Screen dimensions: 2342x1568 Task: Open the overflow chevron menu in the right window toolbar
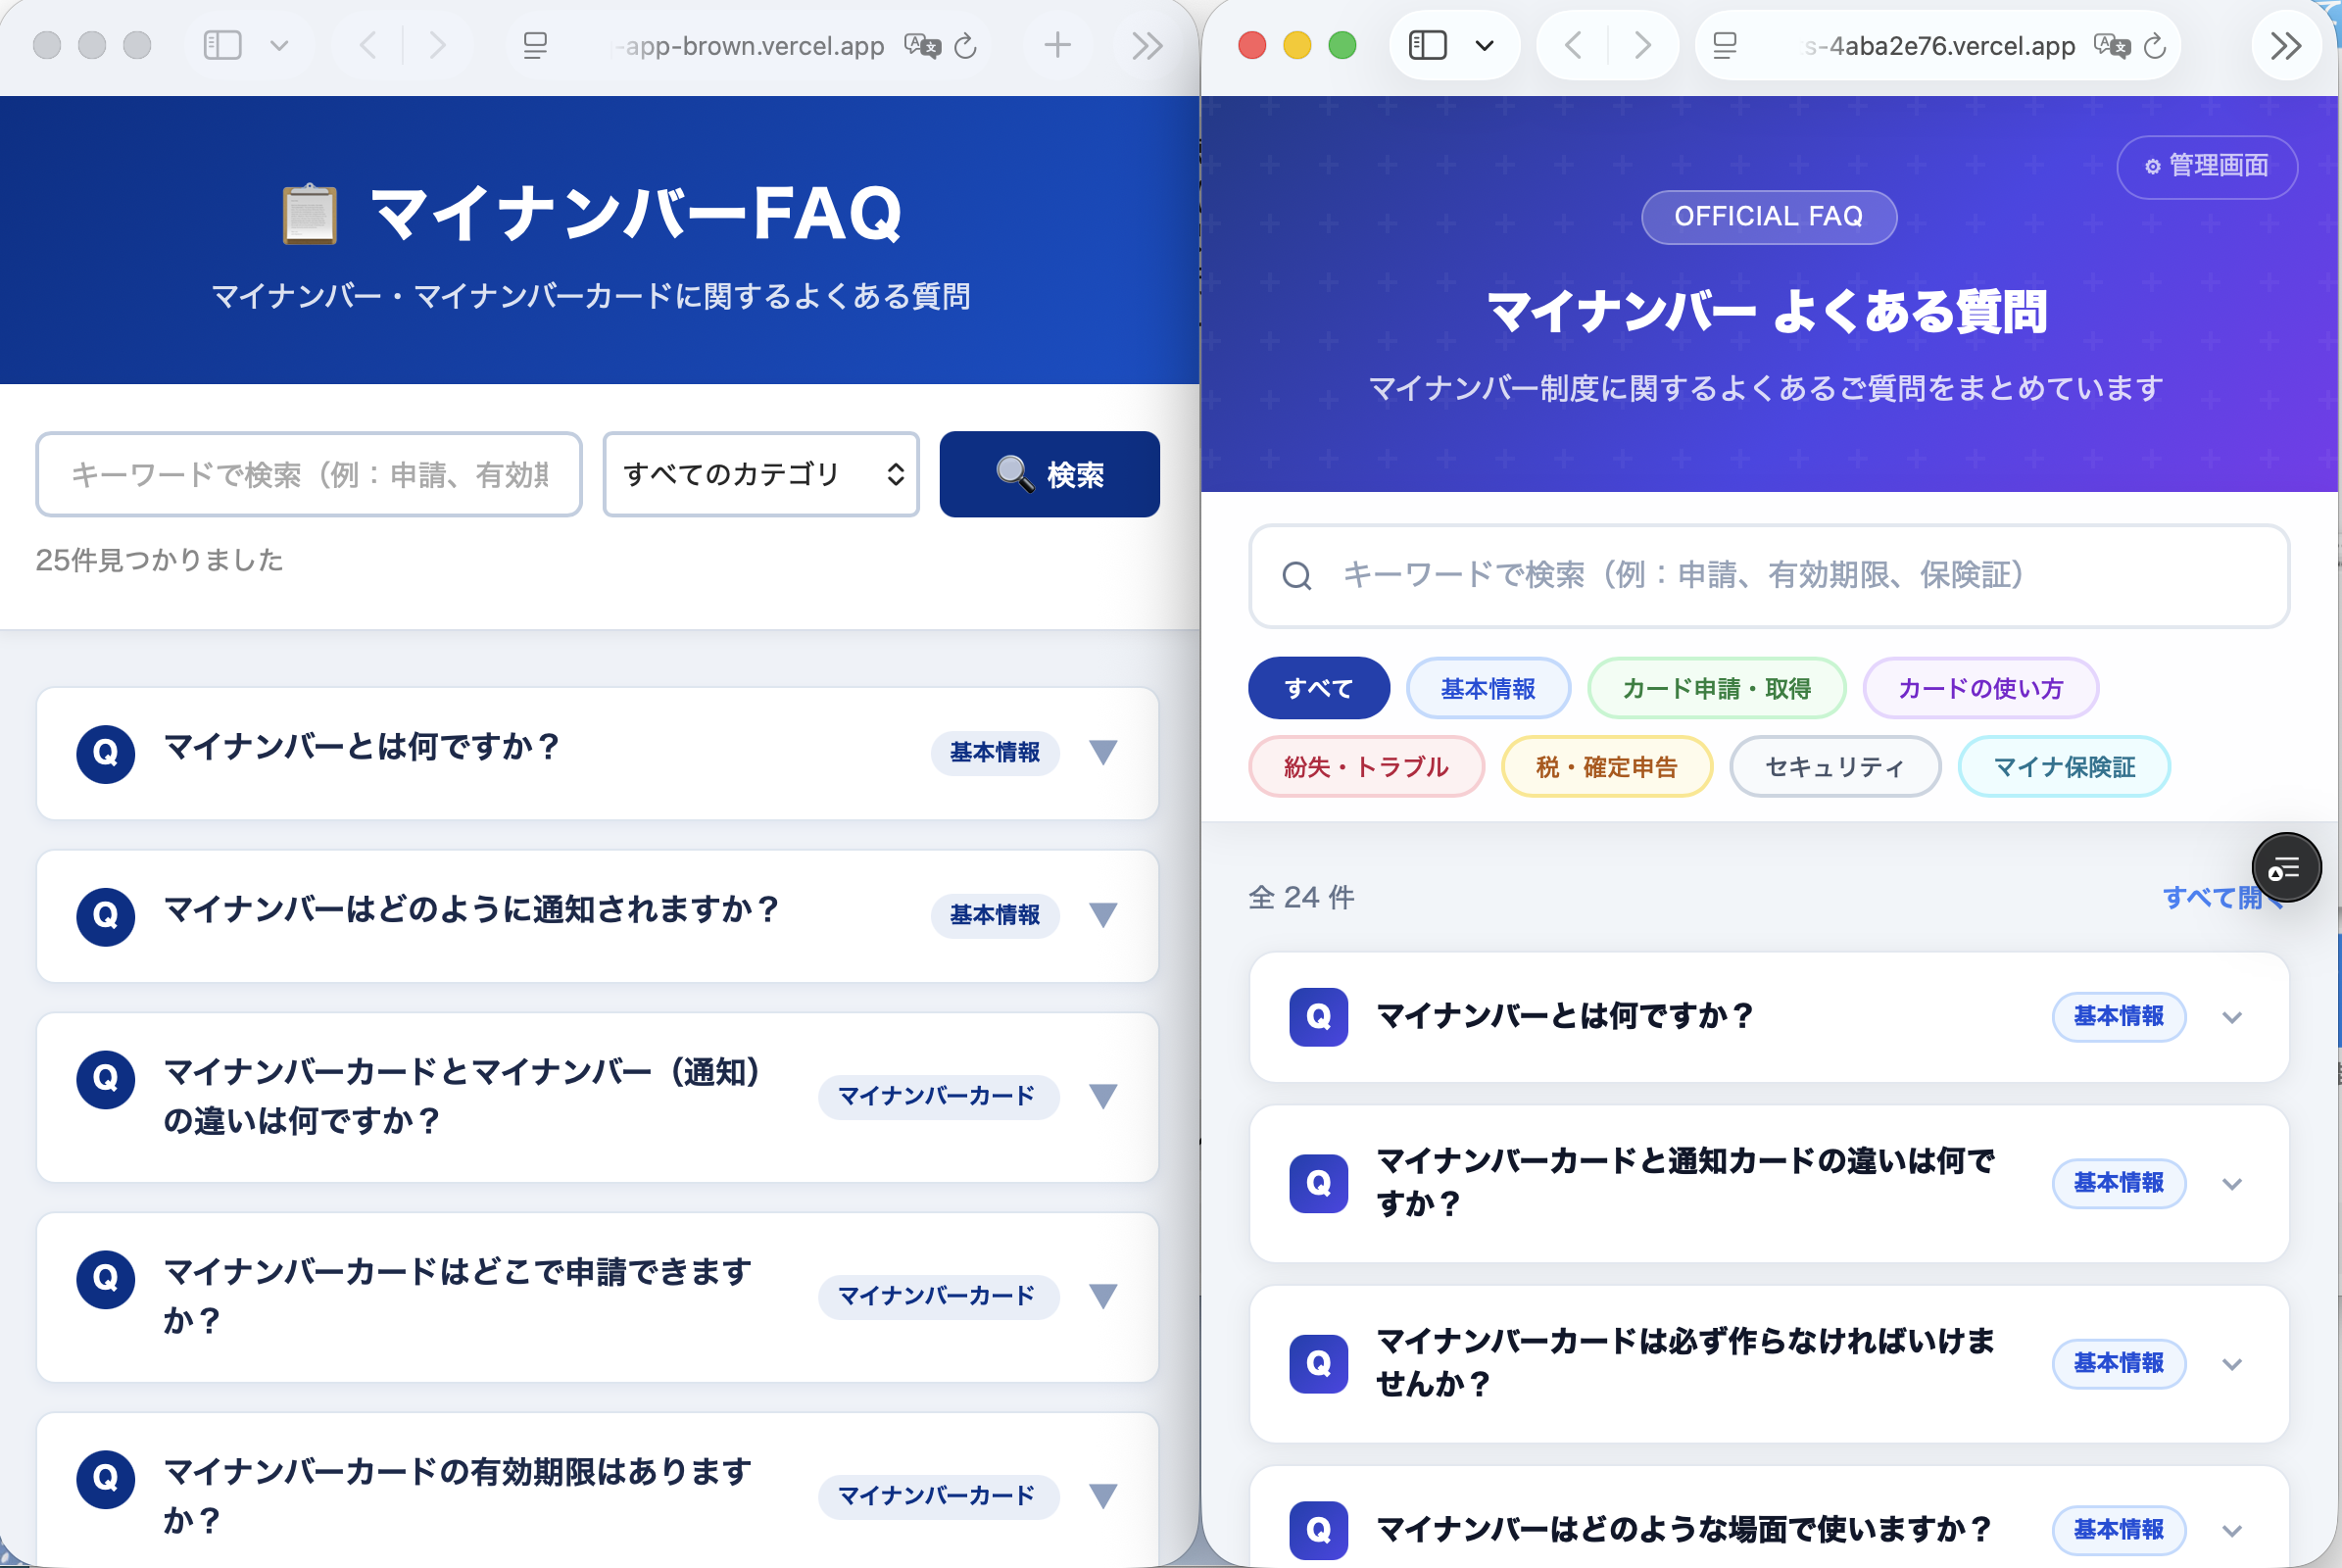[x=2287, y=45]
